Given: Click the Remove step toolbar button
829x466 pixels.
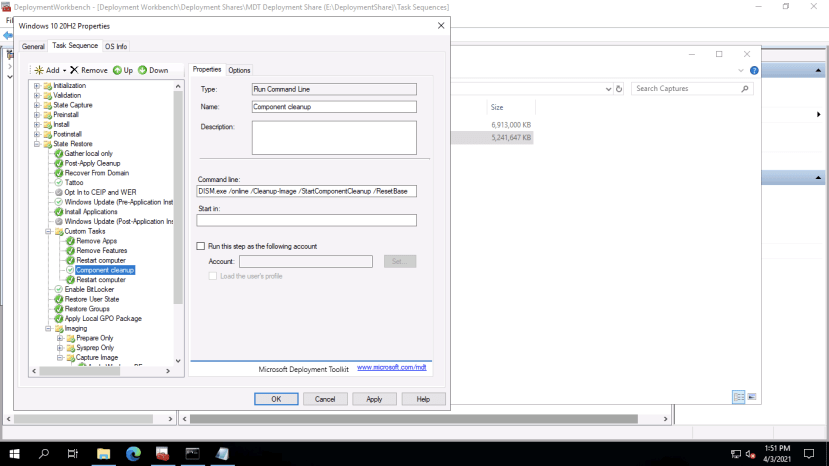Looking at the screenshot, I should (89, 70).
